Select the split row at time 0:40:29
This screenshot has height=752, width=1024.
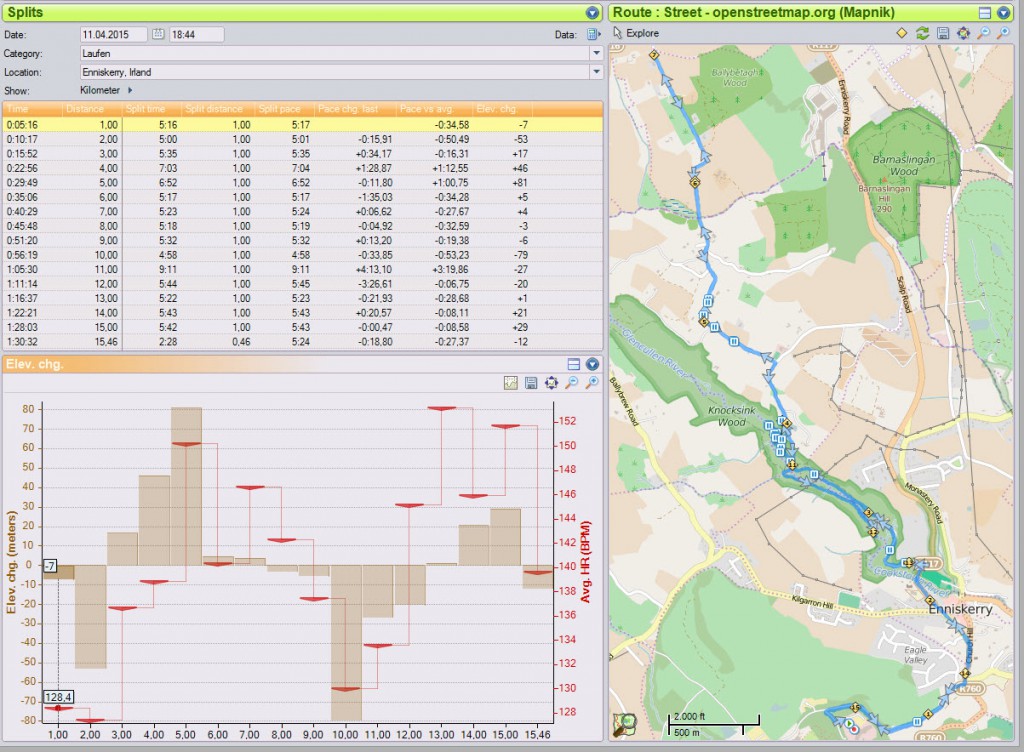pos(302,212)
